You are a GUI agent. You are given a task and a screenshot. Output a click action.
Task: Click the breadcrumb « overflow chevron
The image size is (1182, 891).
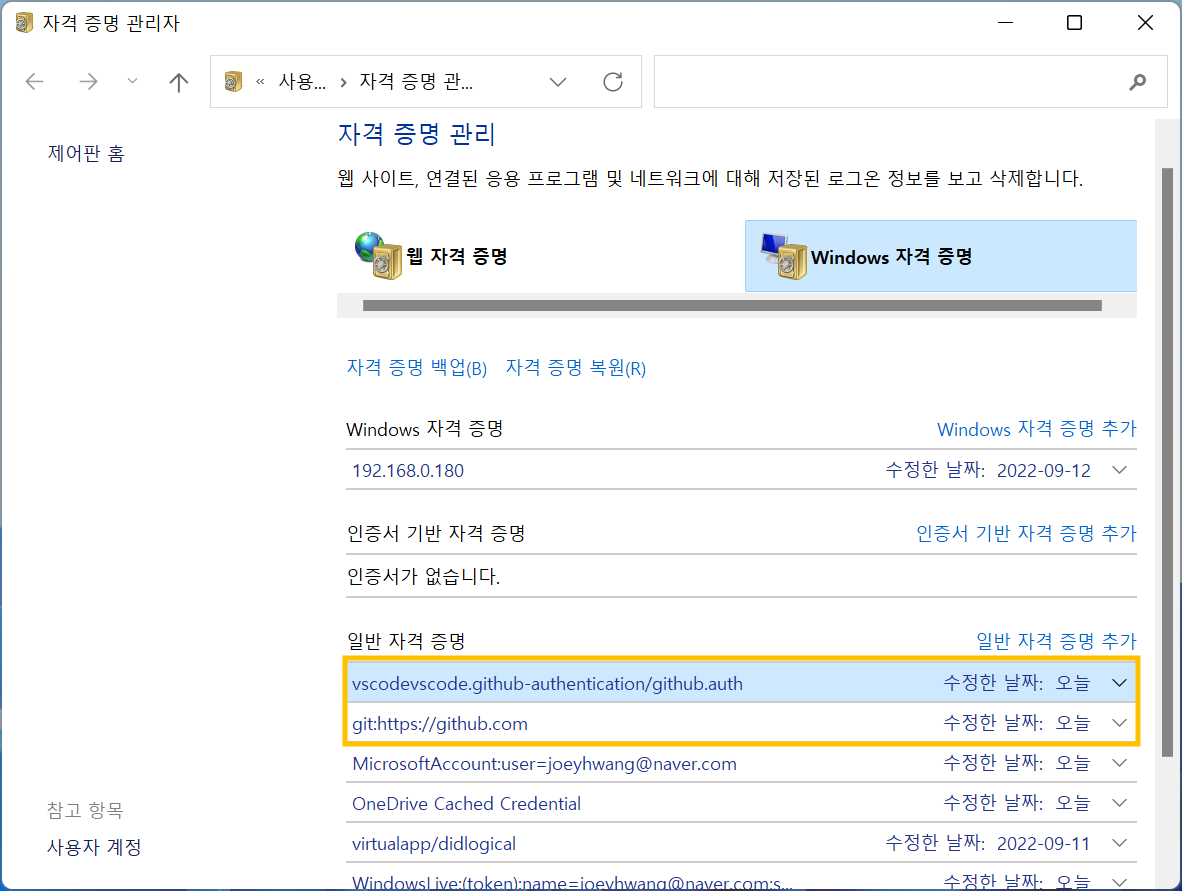coord(260,81)
